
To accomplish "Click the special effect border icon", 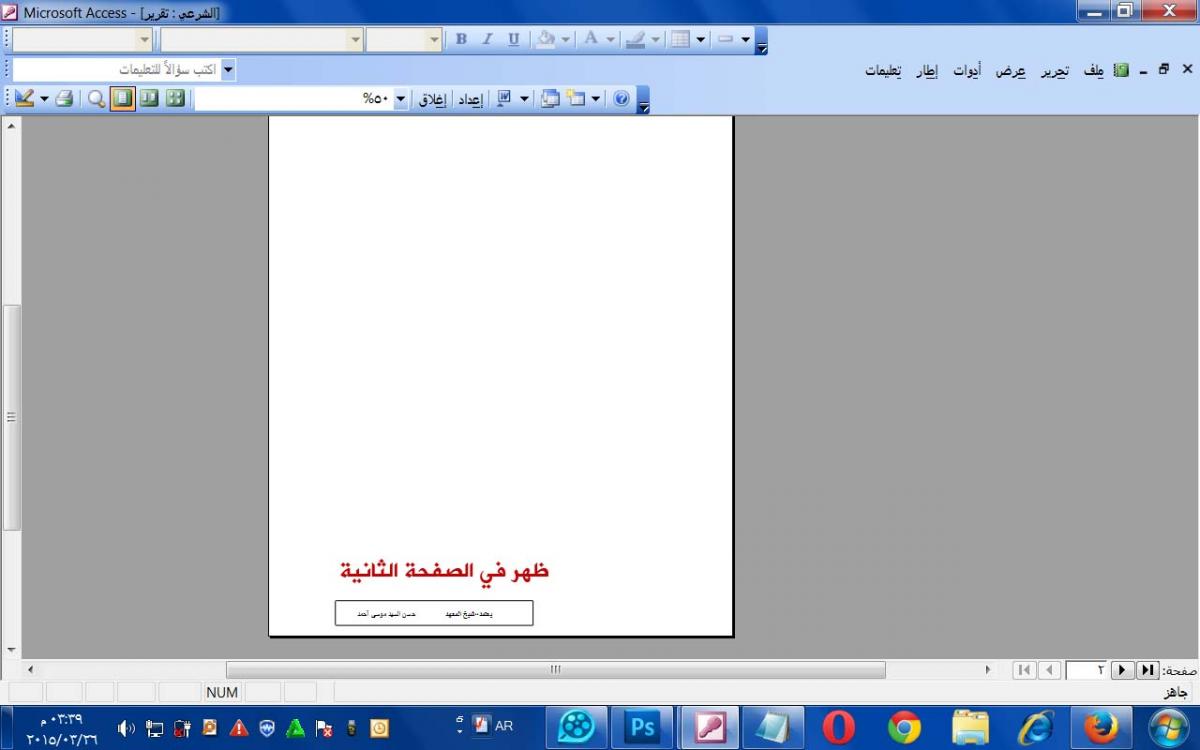I will click(725, 39).
